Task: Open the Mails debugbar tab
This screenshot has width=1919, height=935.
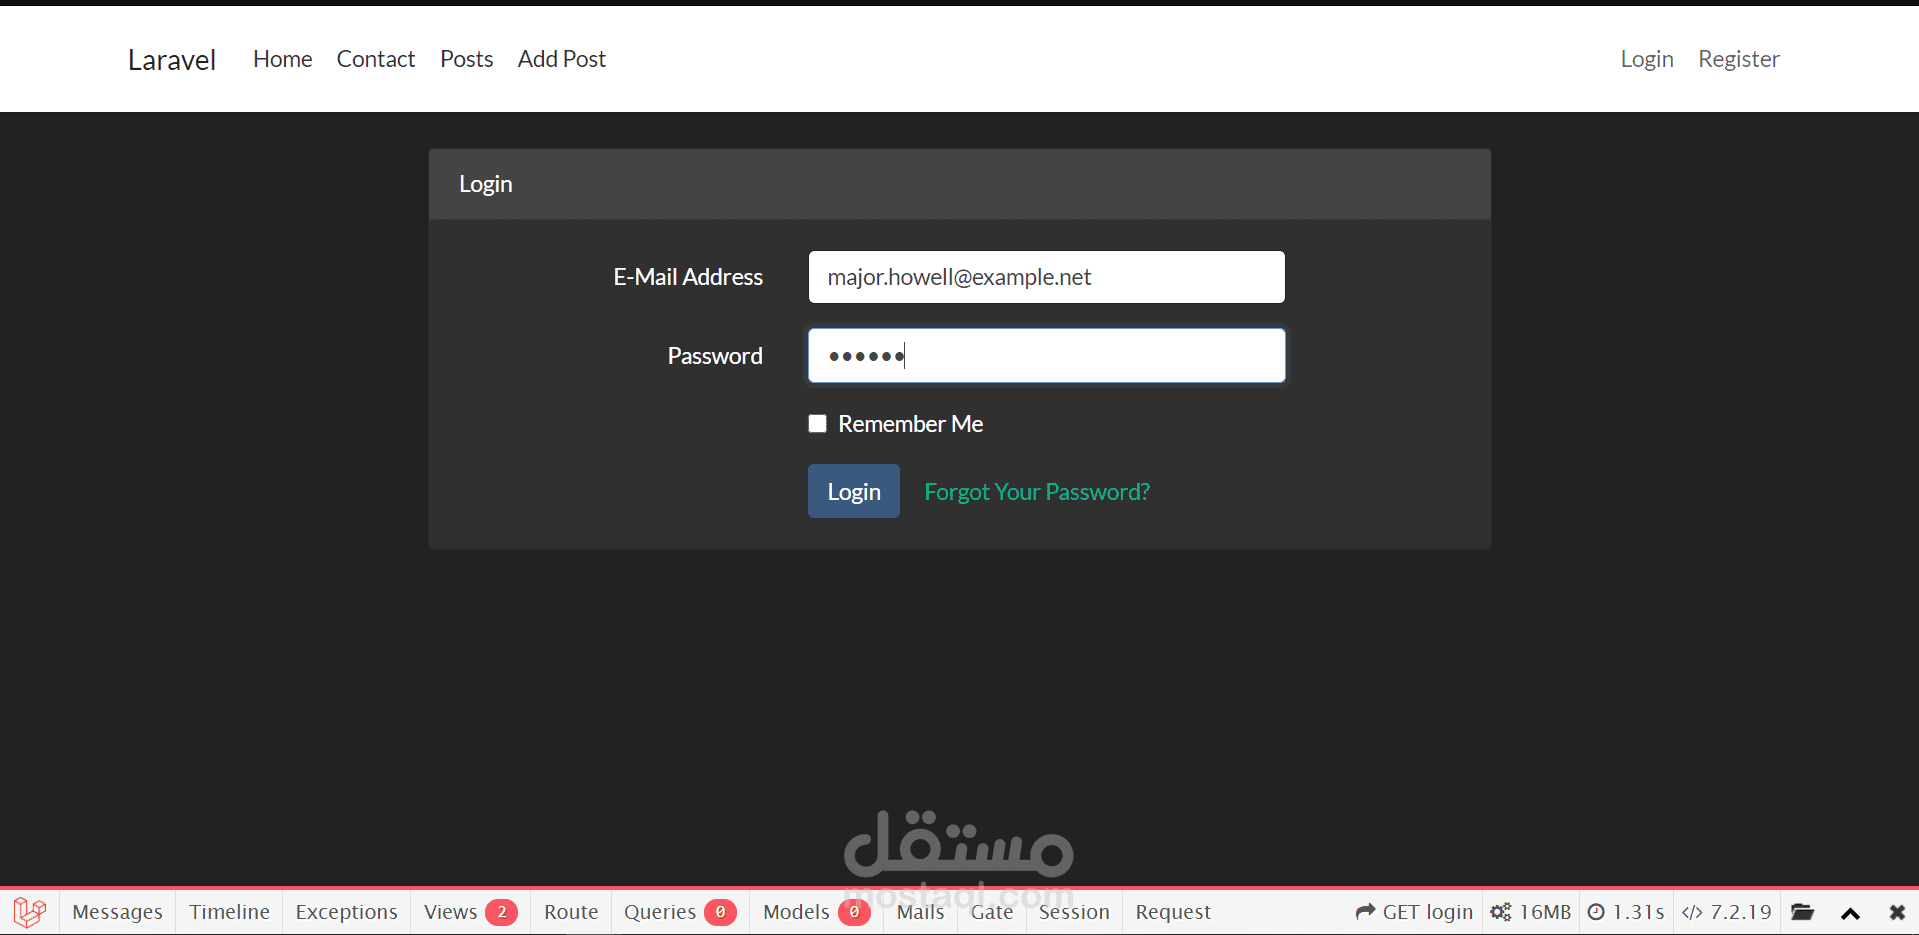Action: [920, 912]
